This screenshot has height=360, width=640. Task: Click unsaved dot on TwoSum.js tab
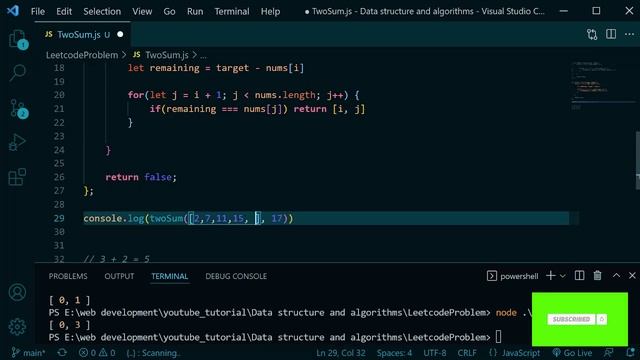(120, 34)
